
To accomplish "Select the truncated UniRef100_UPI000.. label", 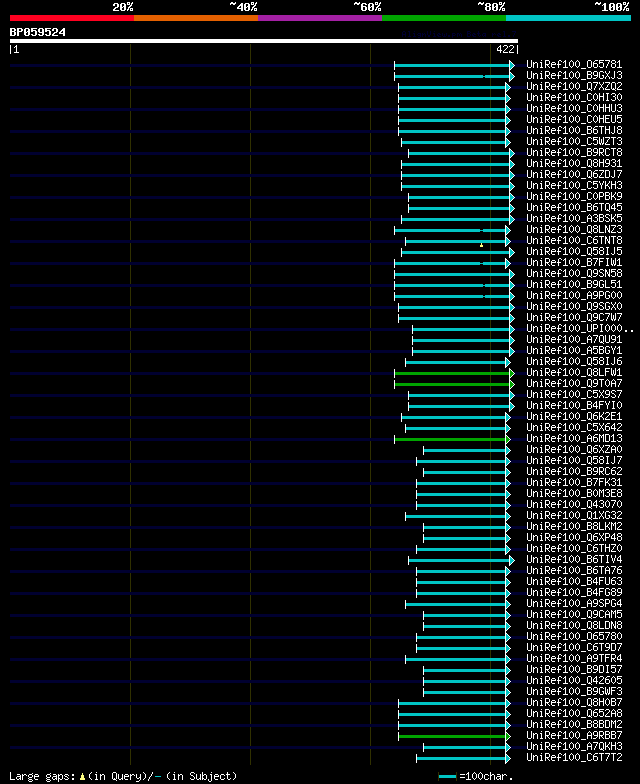I will click(x=580, y=328).
